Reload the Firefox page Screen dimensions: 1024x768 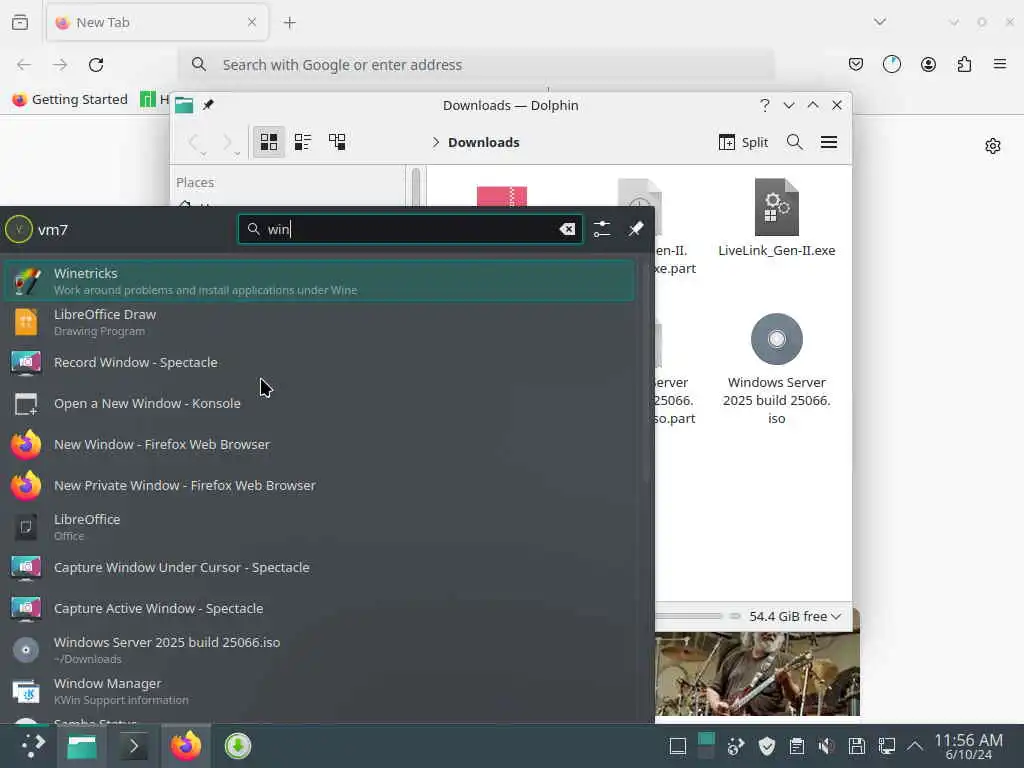point(96,65)
